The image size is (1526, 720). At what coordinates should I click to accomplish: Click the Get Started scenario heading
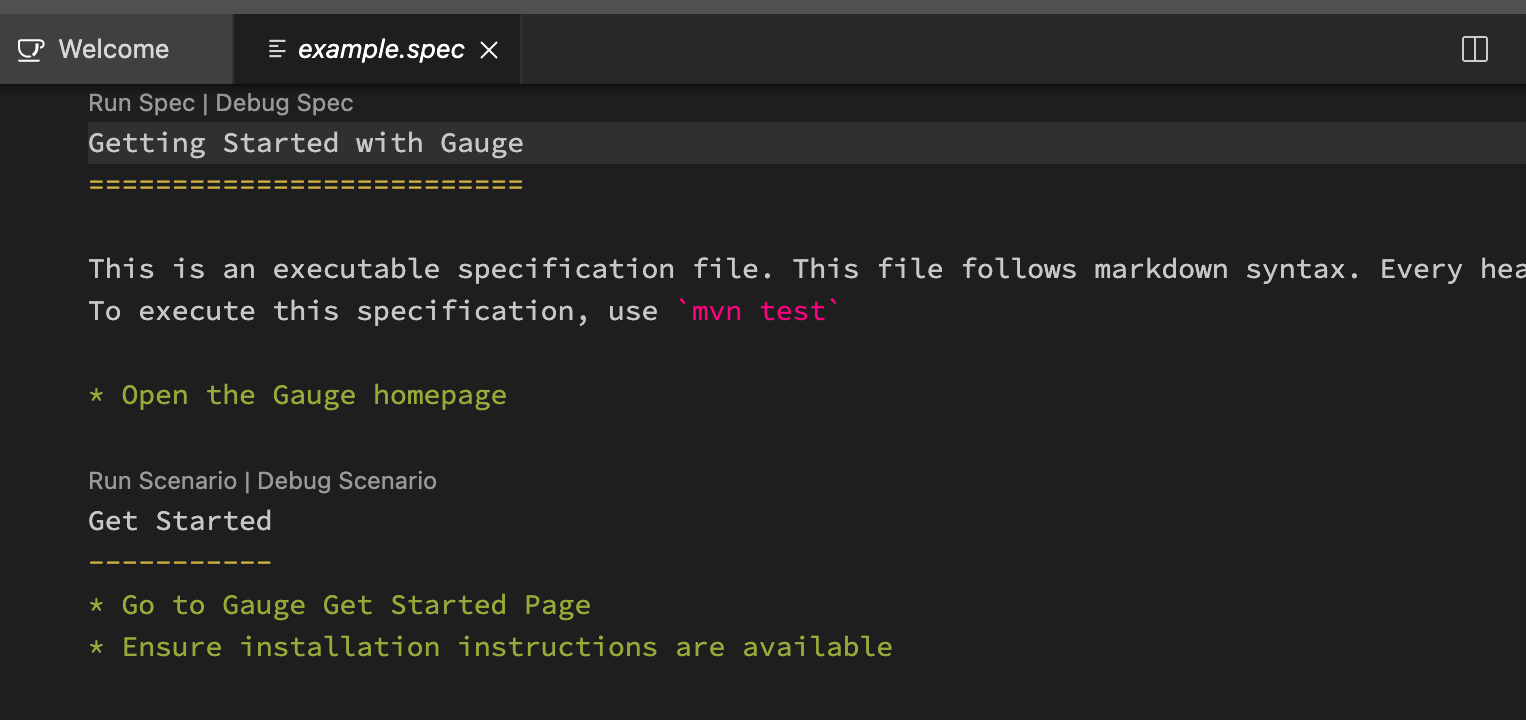click(179, 520)
